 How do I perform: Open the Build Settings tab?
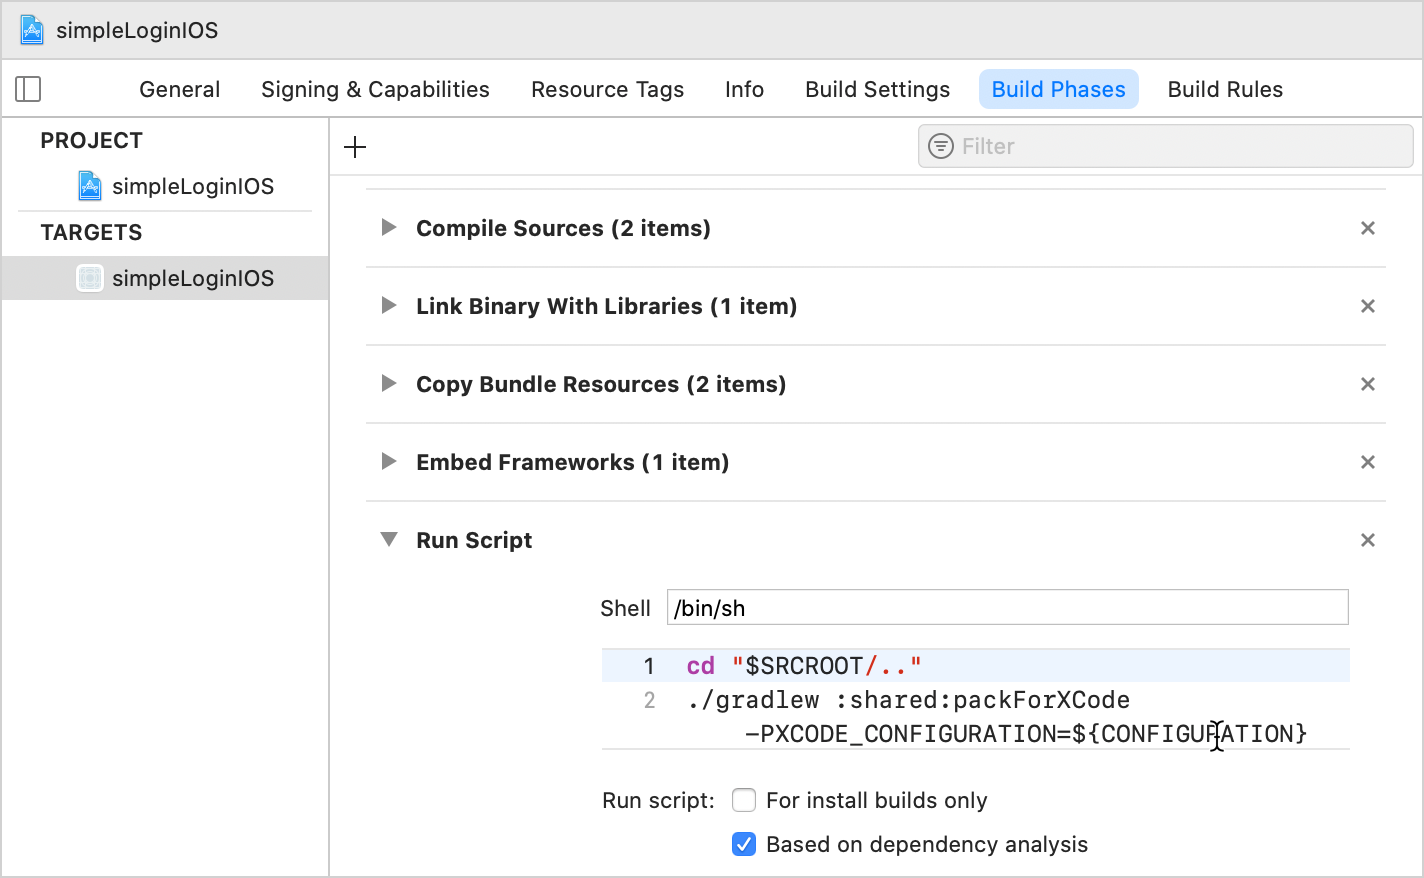[877, 89]
